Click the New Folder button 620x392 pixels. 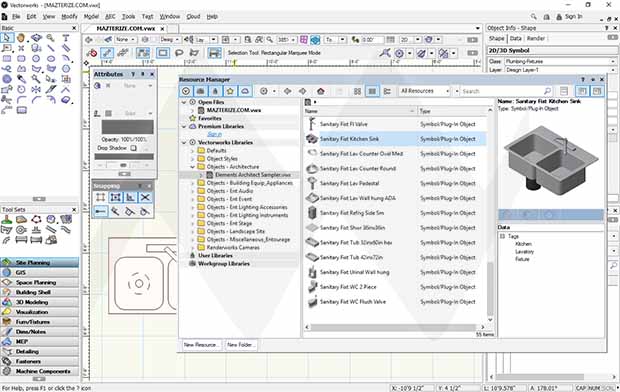pos(240,345)
